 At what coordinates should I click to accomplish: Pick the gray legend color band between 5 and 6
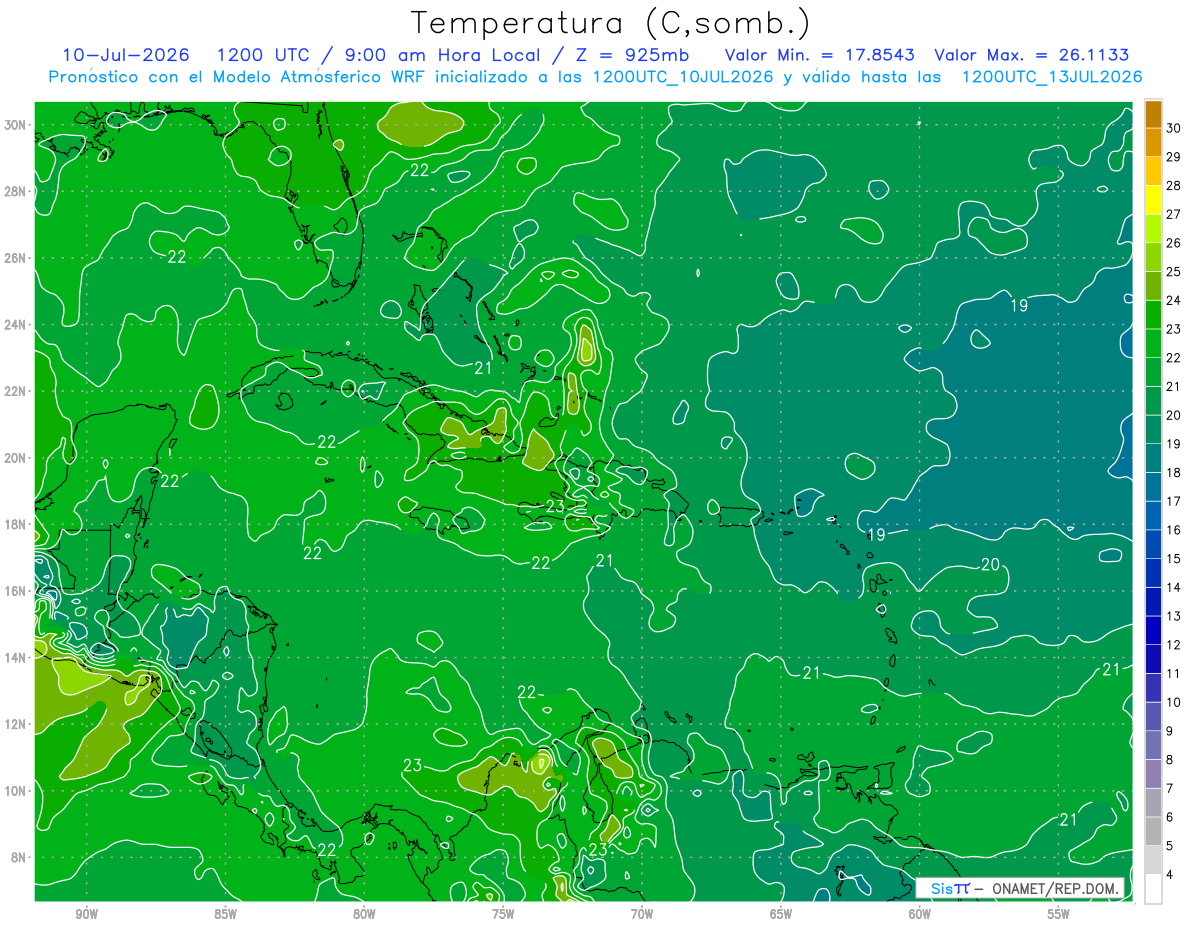tap(1153, 831)
